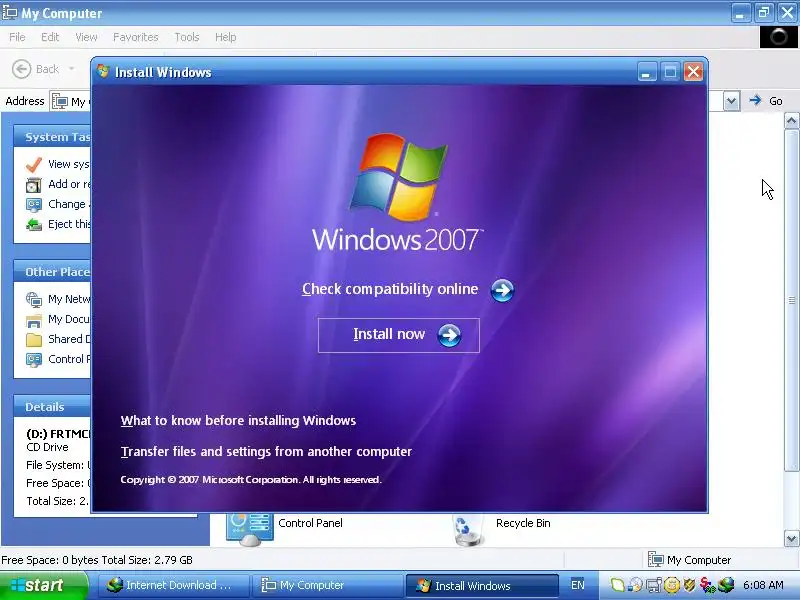Open the Recycle Bin item in file pane
Viewport: 800px width, 600px height.
pyautogui.click(x=502, y=528)
